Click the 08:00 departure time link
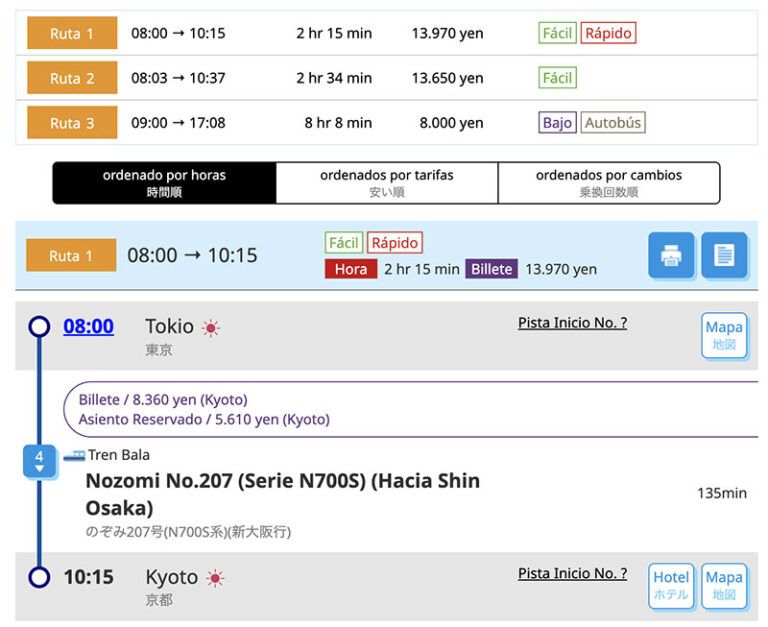Image resolution: width=768 pixels, height=627 pixels. [x=88, y=326]
